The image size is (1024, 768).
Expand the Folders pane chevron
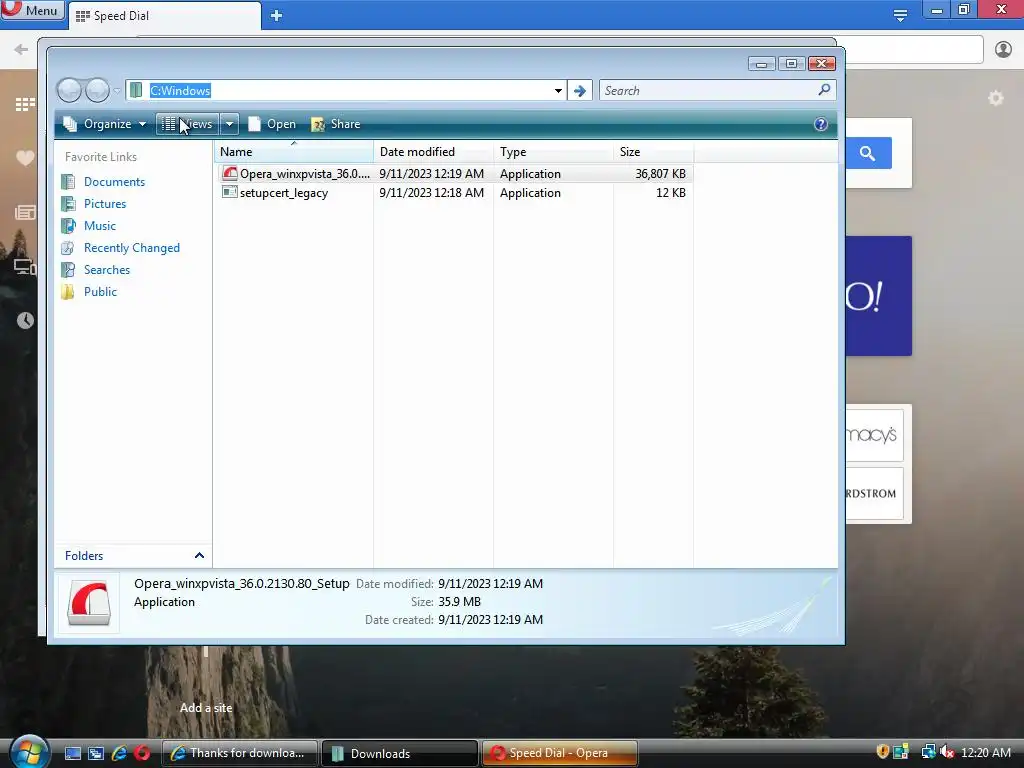[199, 556]
